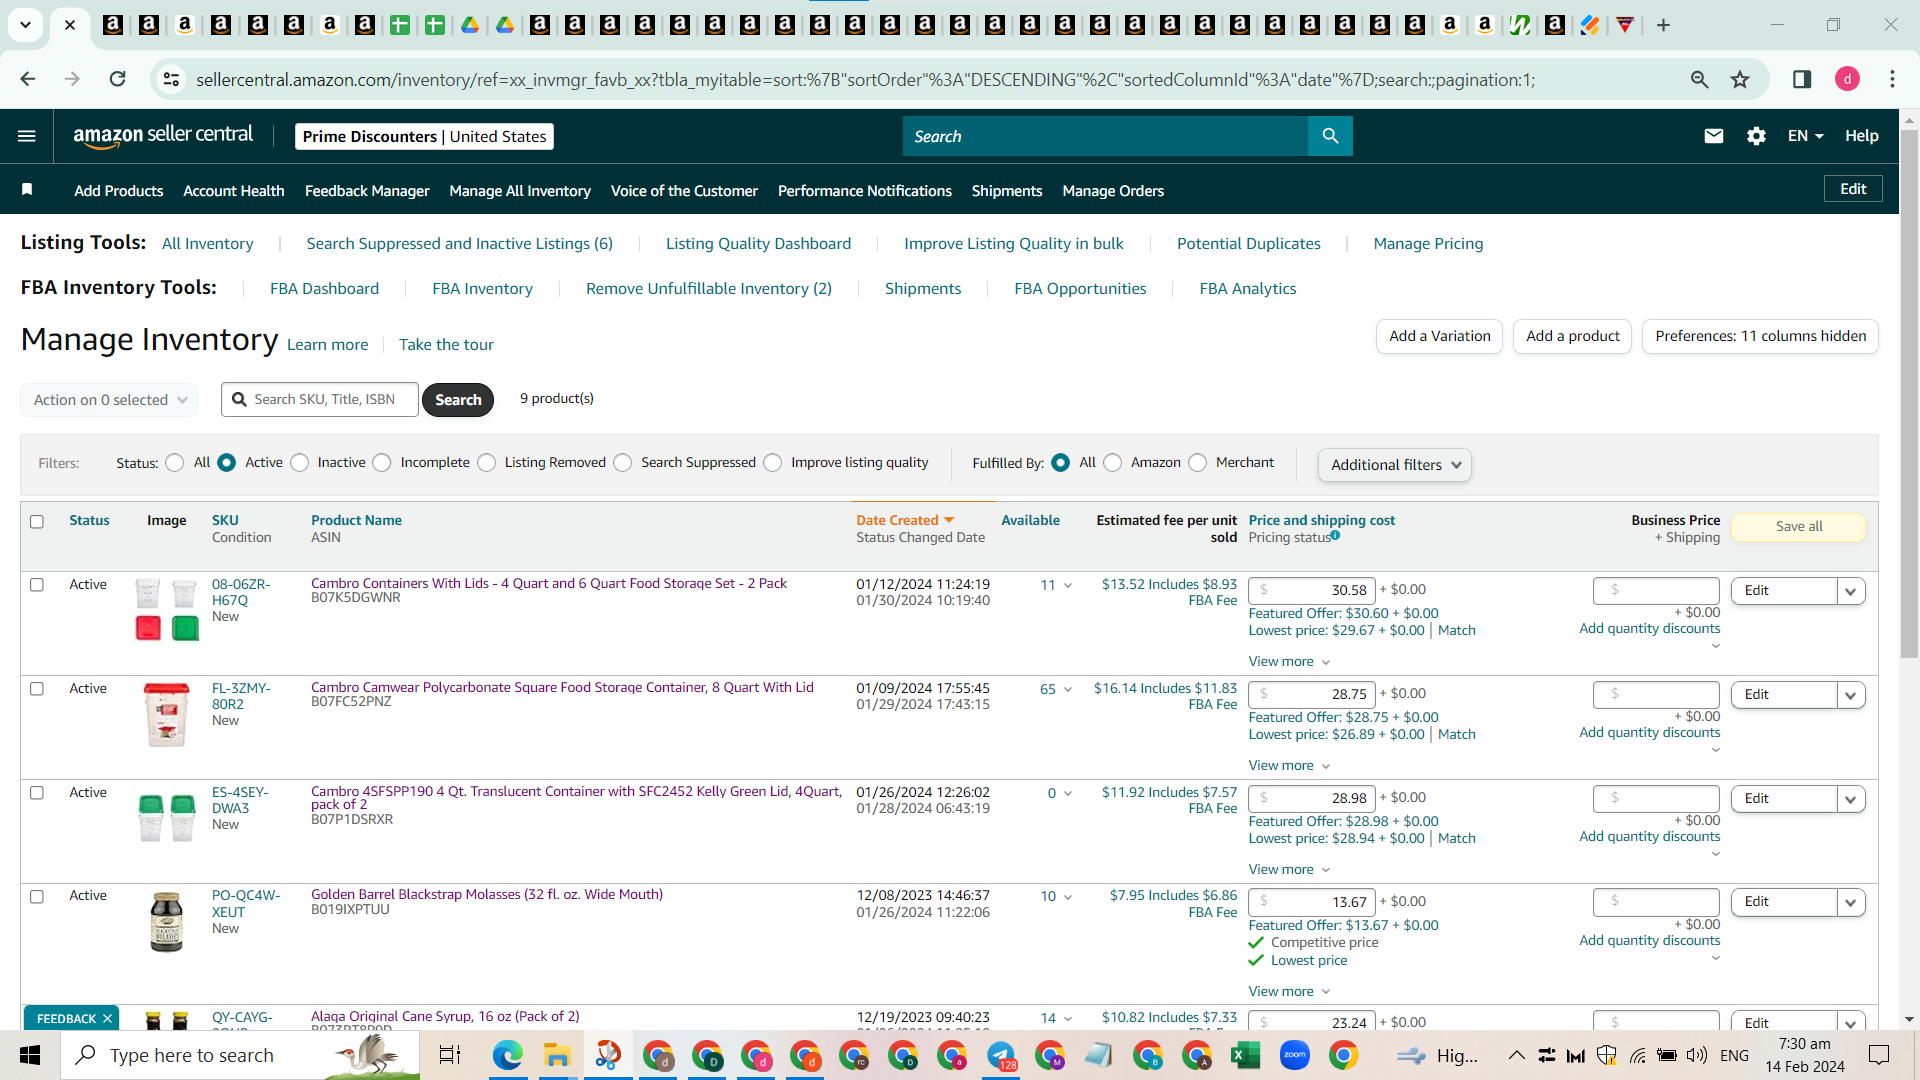Image resolution: width=1920 pixels, height=1080 pixels.
Task: Open the browser tab search dropdown
Action: (x=25, y=25)
